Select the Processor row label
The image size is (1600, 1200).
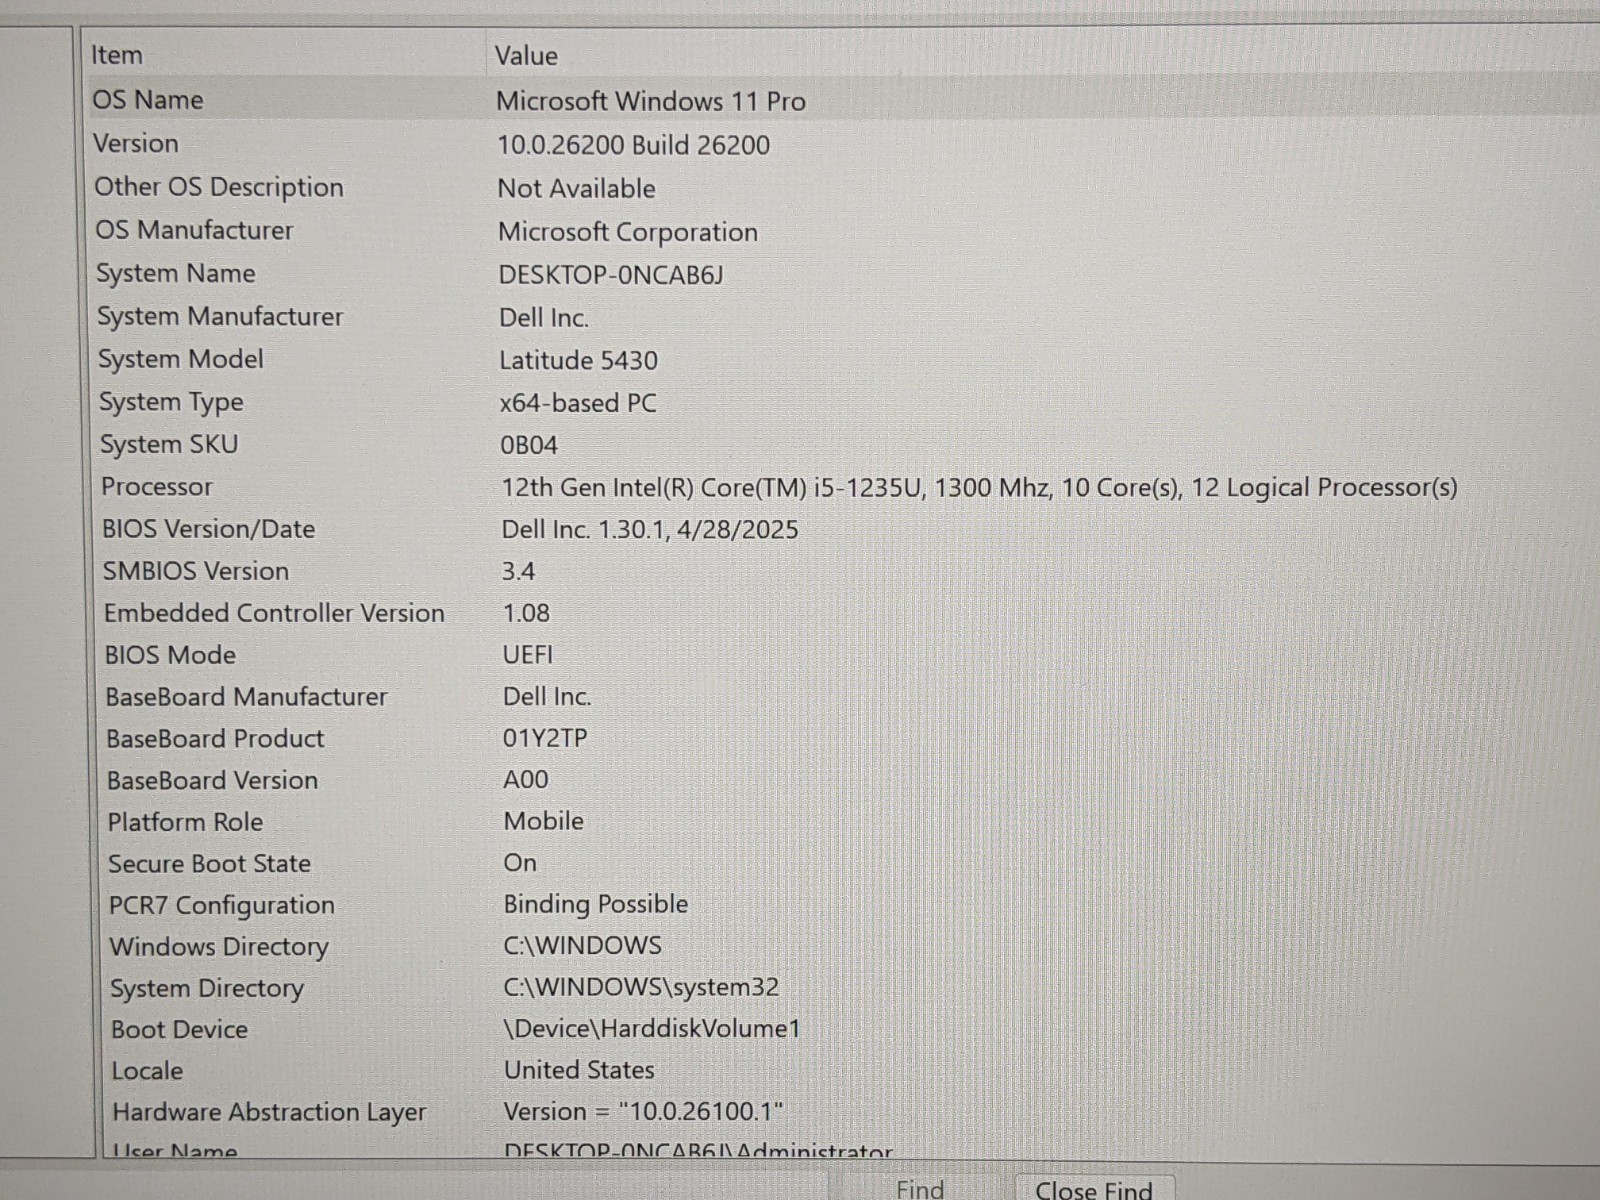pos(157,487)
